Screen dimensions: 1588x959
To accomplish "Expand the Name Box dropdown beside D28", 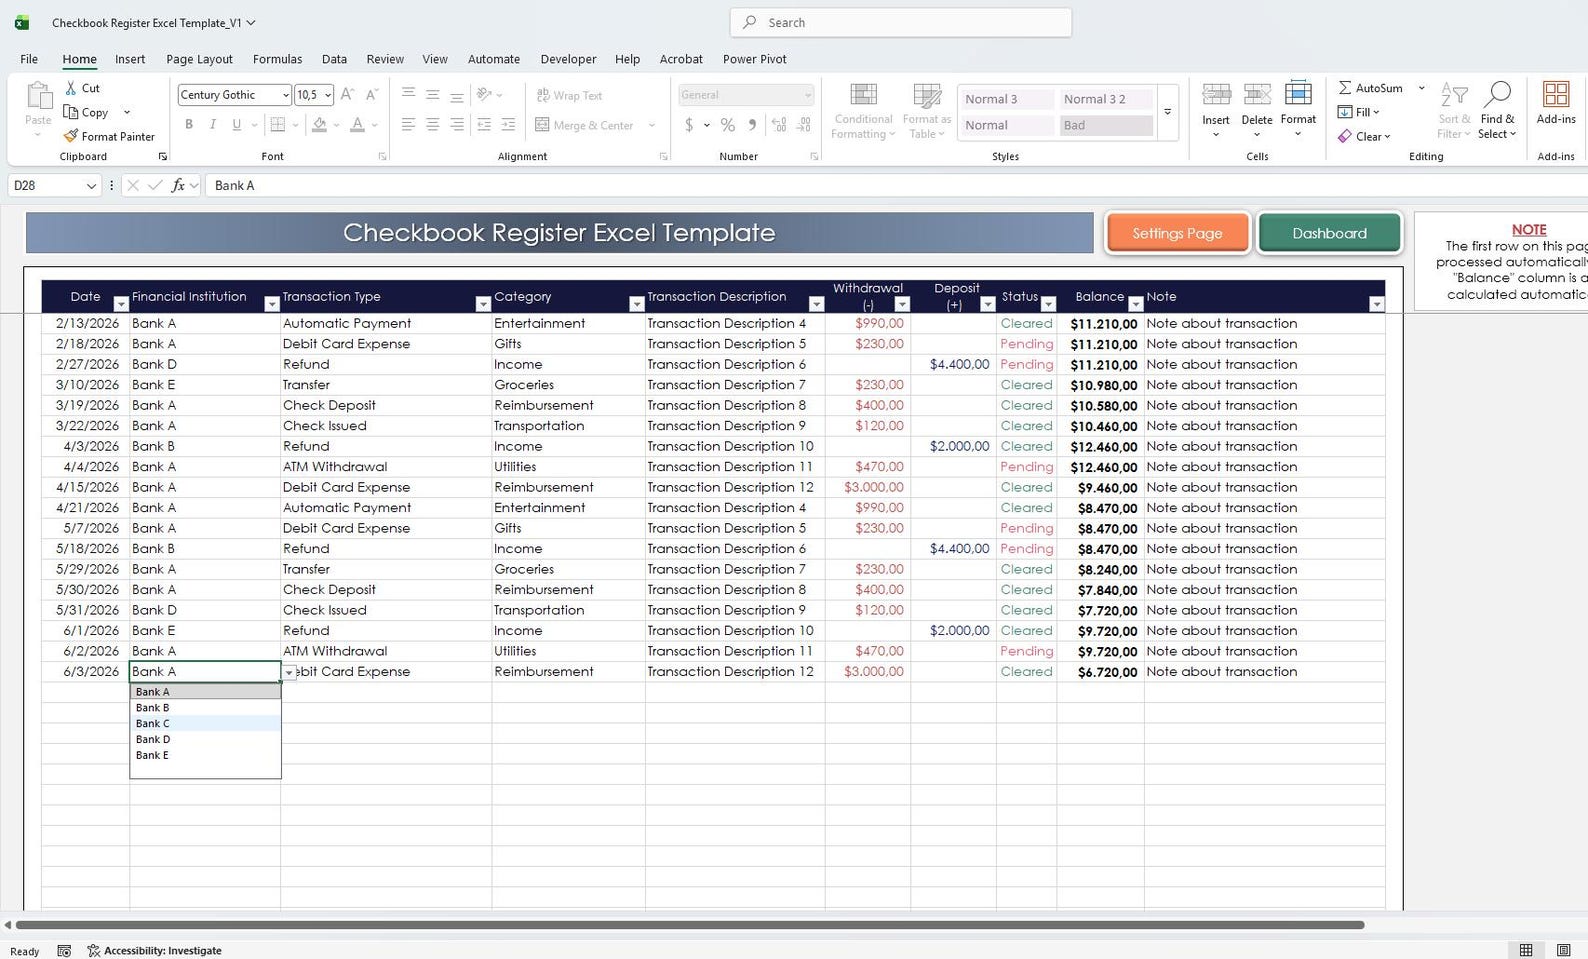I will point(91,186).
